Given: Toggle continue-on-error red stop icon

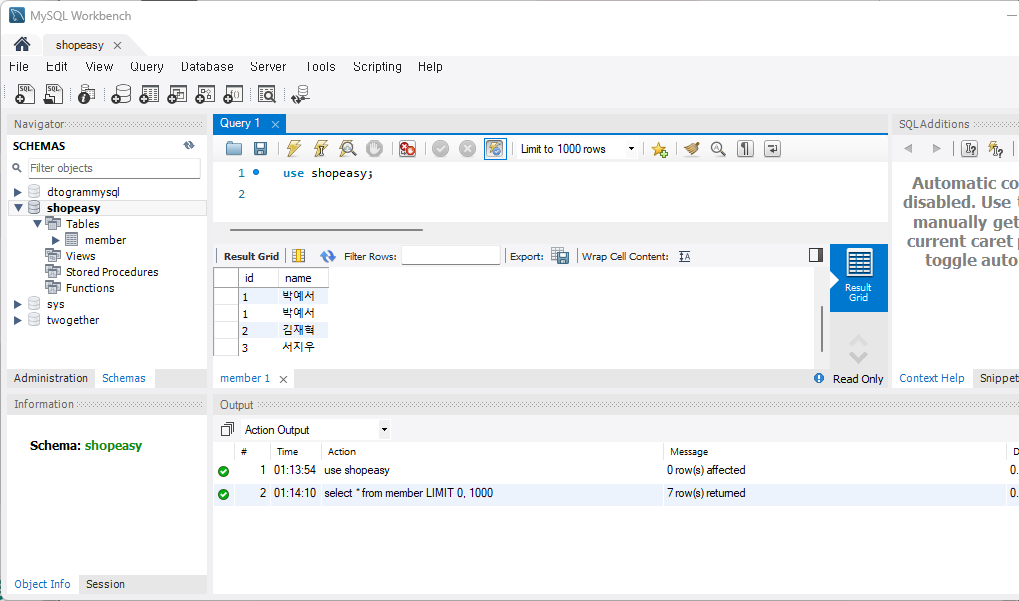Looking at the screenshot, I should tap(407, 149).
